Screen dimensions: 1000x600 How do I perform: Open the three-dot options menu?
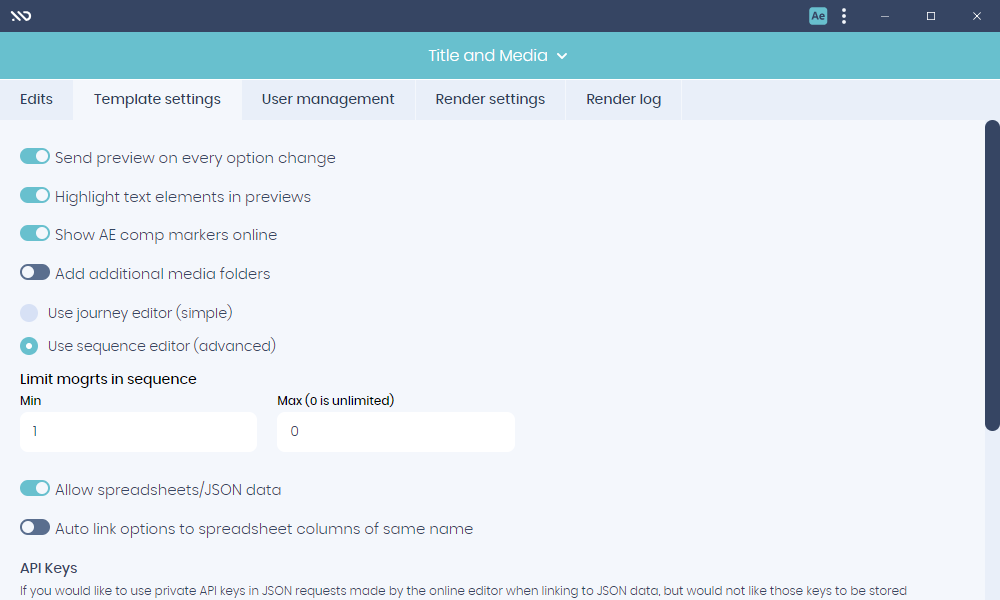pos(845,16)
